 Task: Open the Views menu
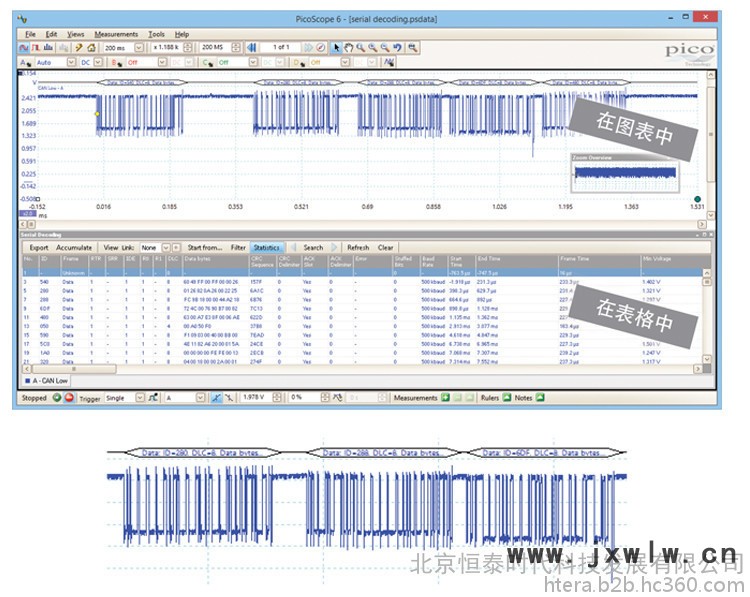click(76, 34)
